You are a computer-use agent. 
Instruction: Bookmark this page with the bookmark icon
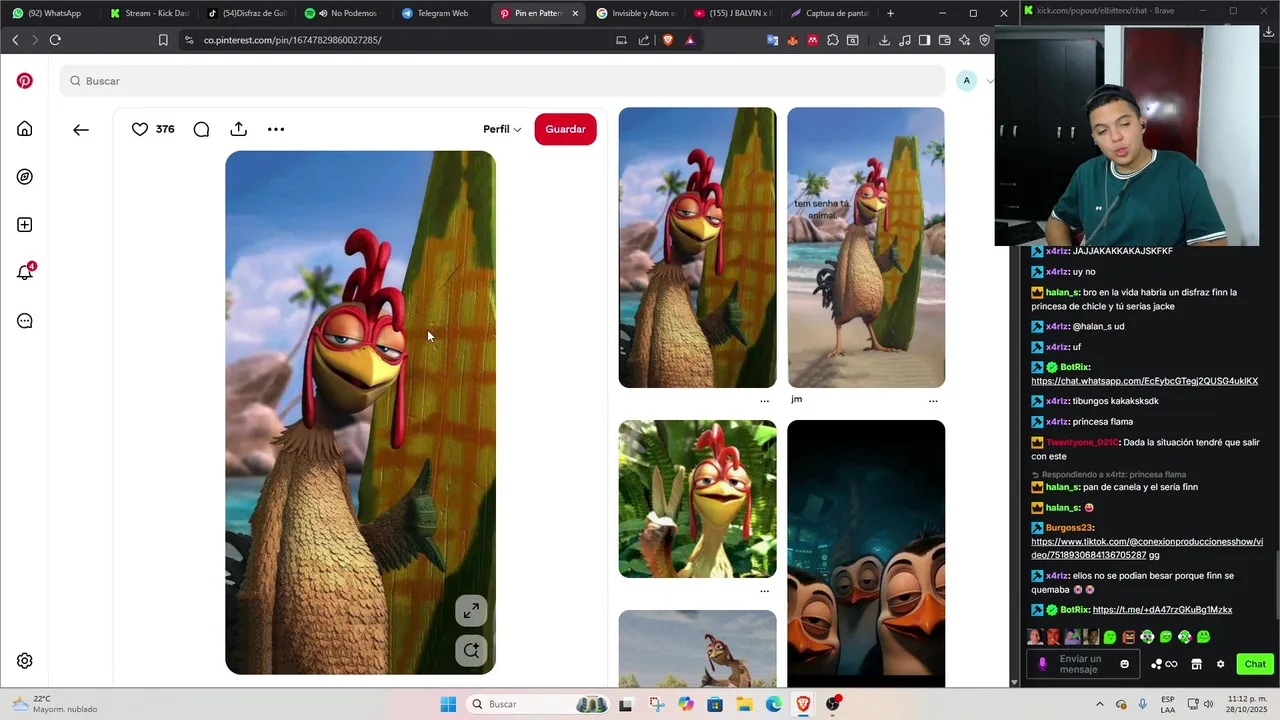tap(163, 40)
